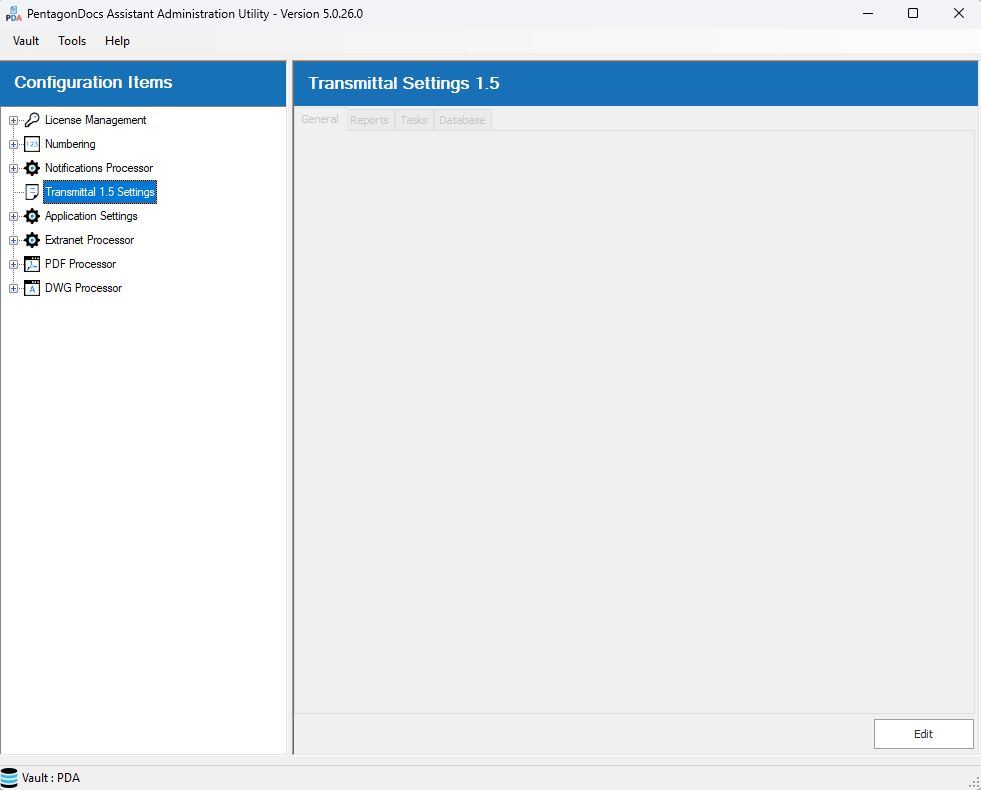The height and width of the screenshot is (790, 981).
Task: Click the Vault database icon in status bar
Action: tap(10, 778)
